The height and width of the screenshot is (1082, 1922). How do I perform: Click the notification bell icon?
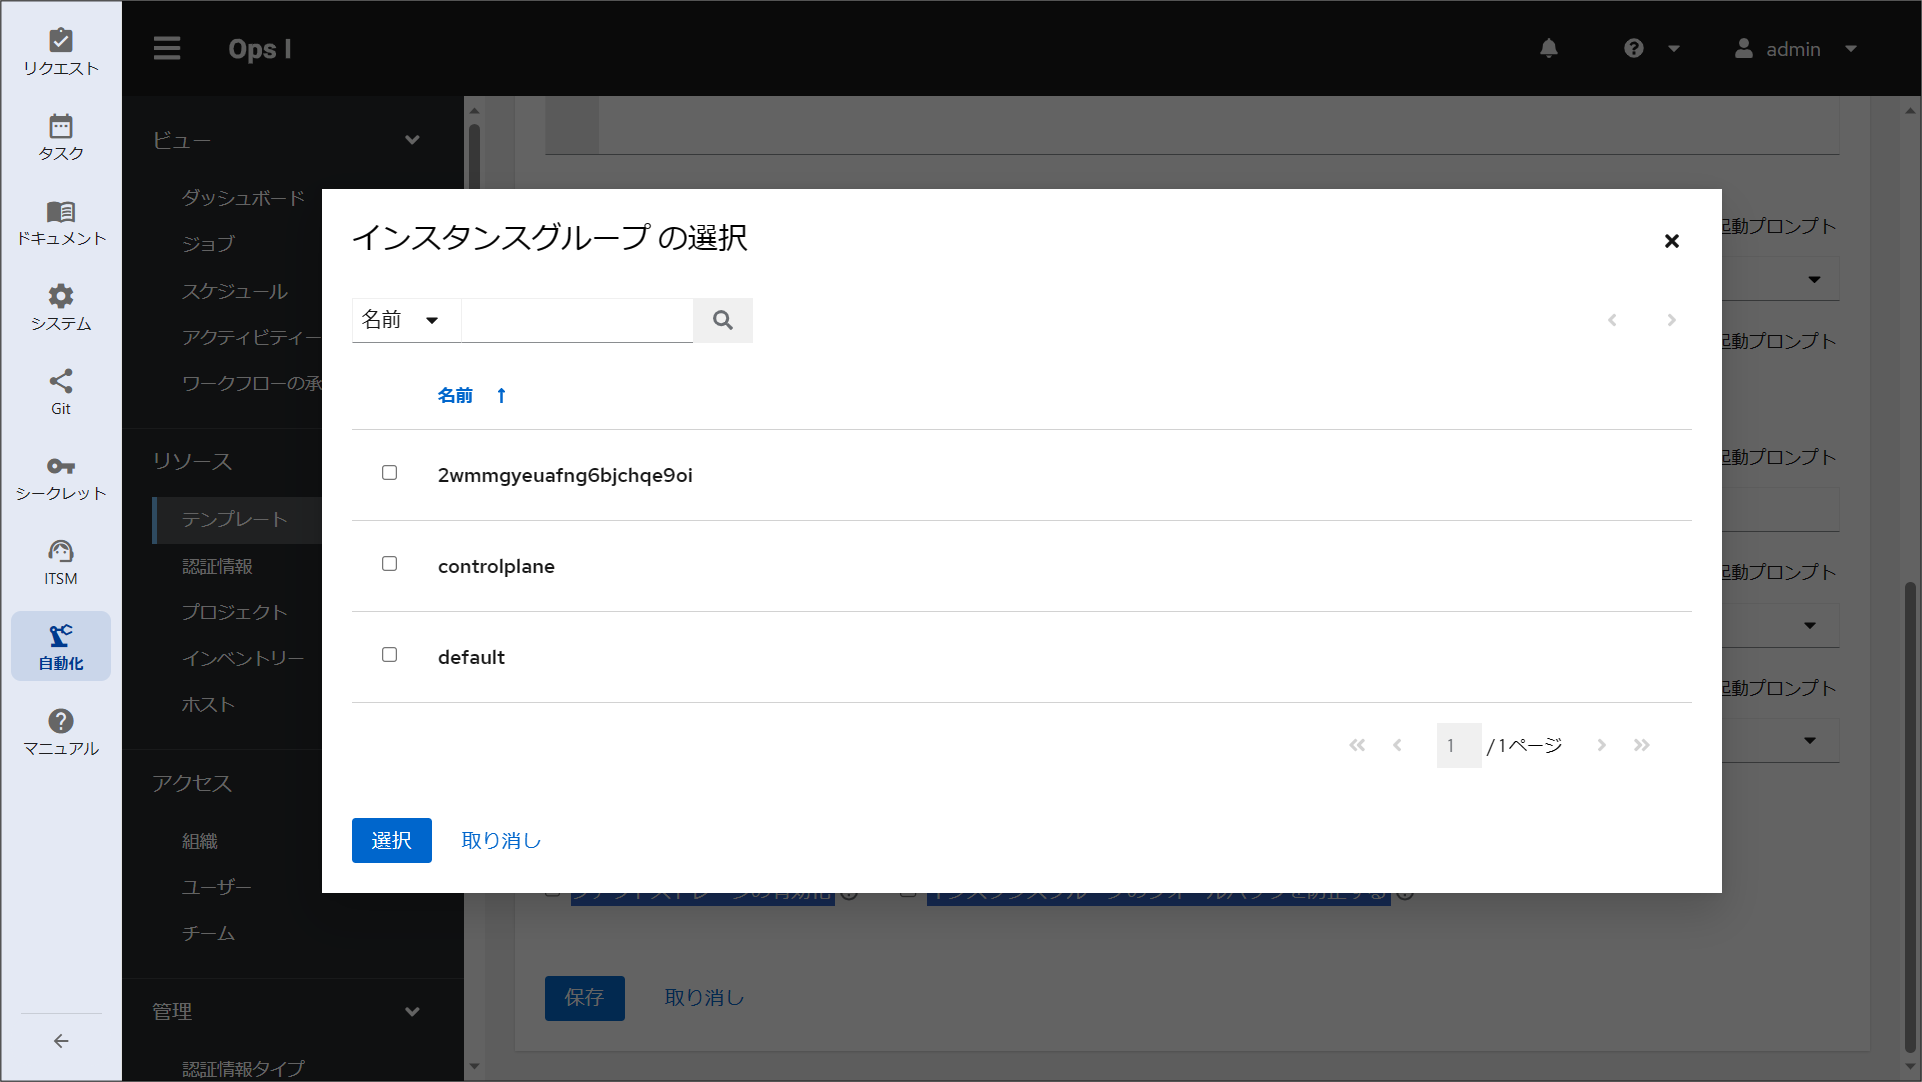click(1549, 48)
